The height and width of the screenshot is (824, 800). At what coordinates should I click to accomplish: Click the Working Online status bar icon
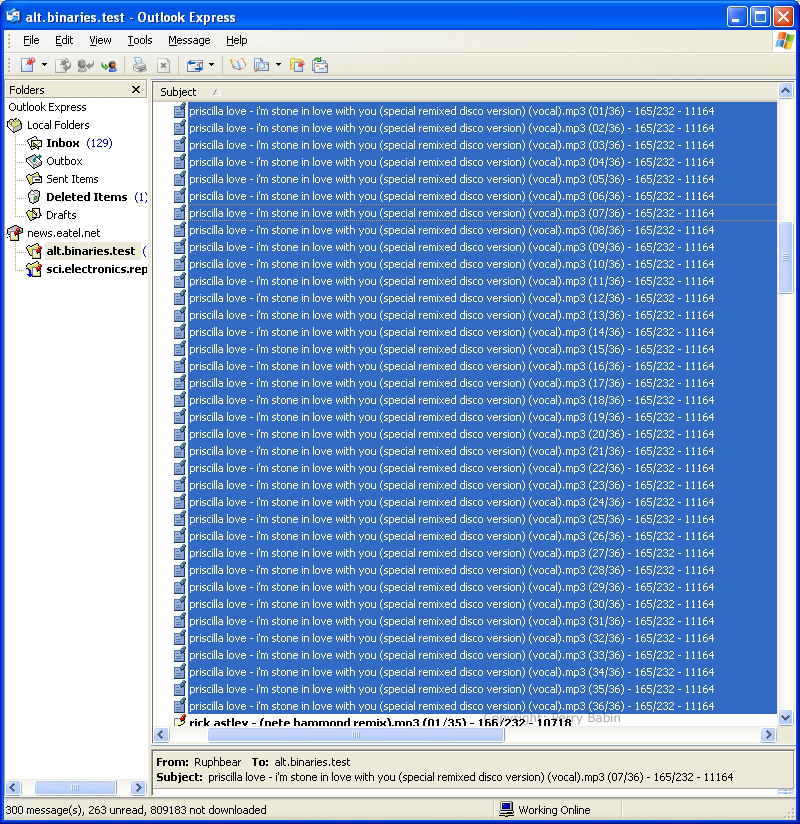(506, 809)
